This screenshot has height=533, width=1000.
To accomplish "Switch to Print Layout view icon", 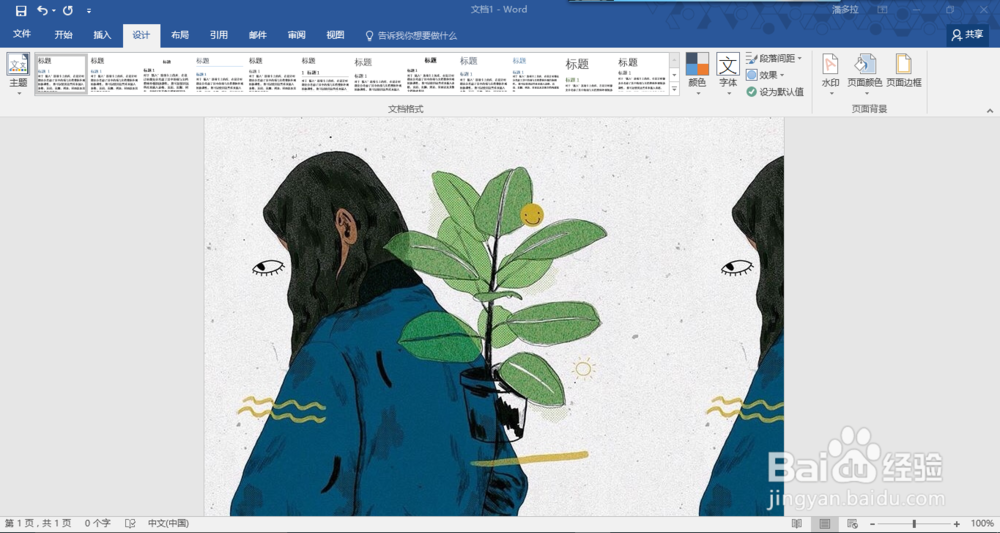I will coord(825,523).
